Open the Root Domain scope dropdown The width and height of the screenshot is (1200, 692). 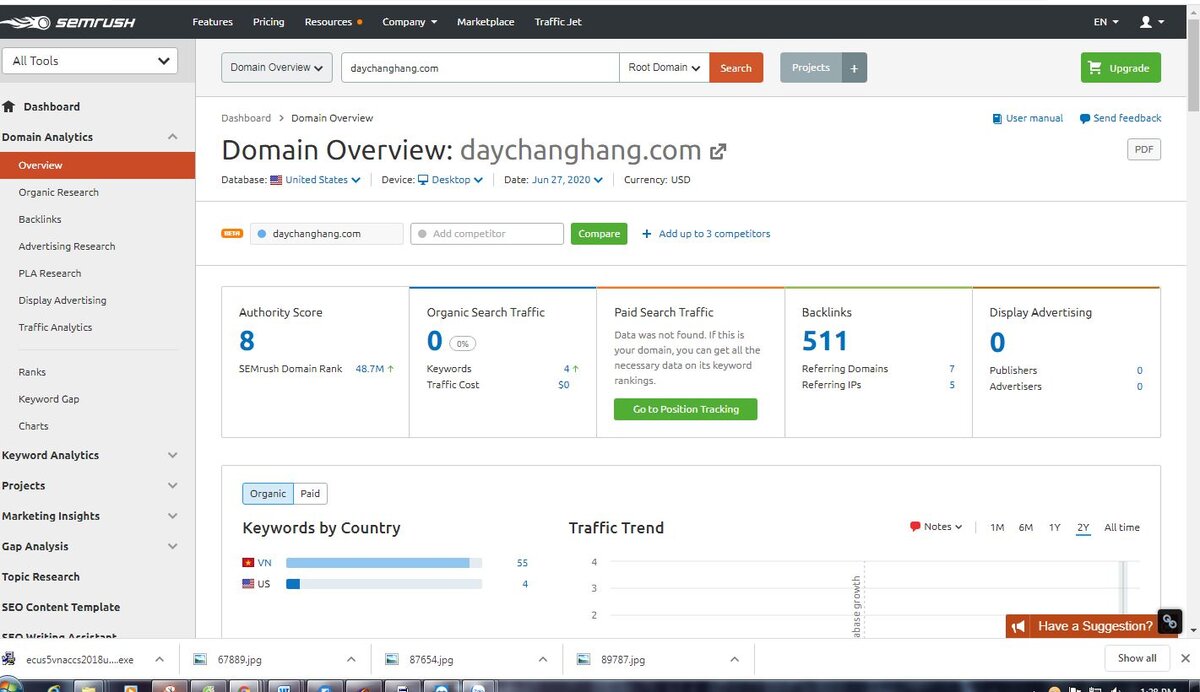pyautogui.click(x=665, y=68)
